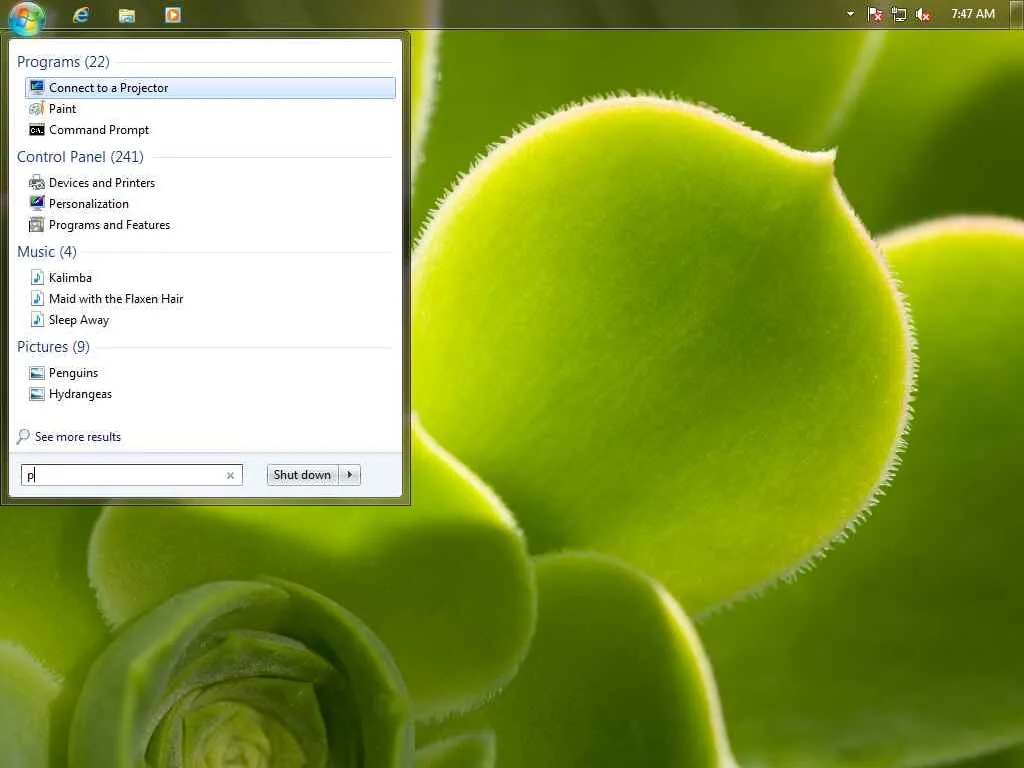1024x768 pixels.
Task: Click the Penguins picture thumbnail icon
Action: pyautogui.click(x=37, y=373)
